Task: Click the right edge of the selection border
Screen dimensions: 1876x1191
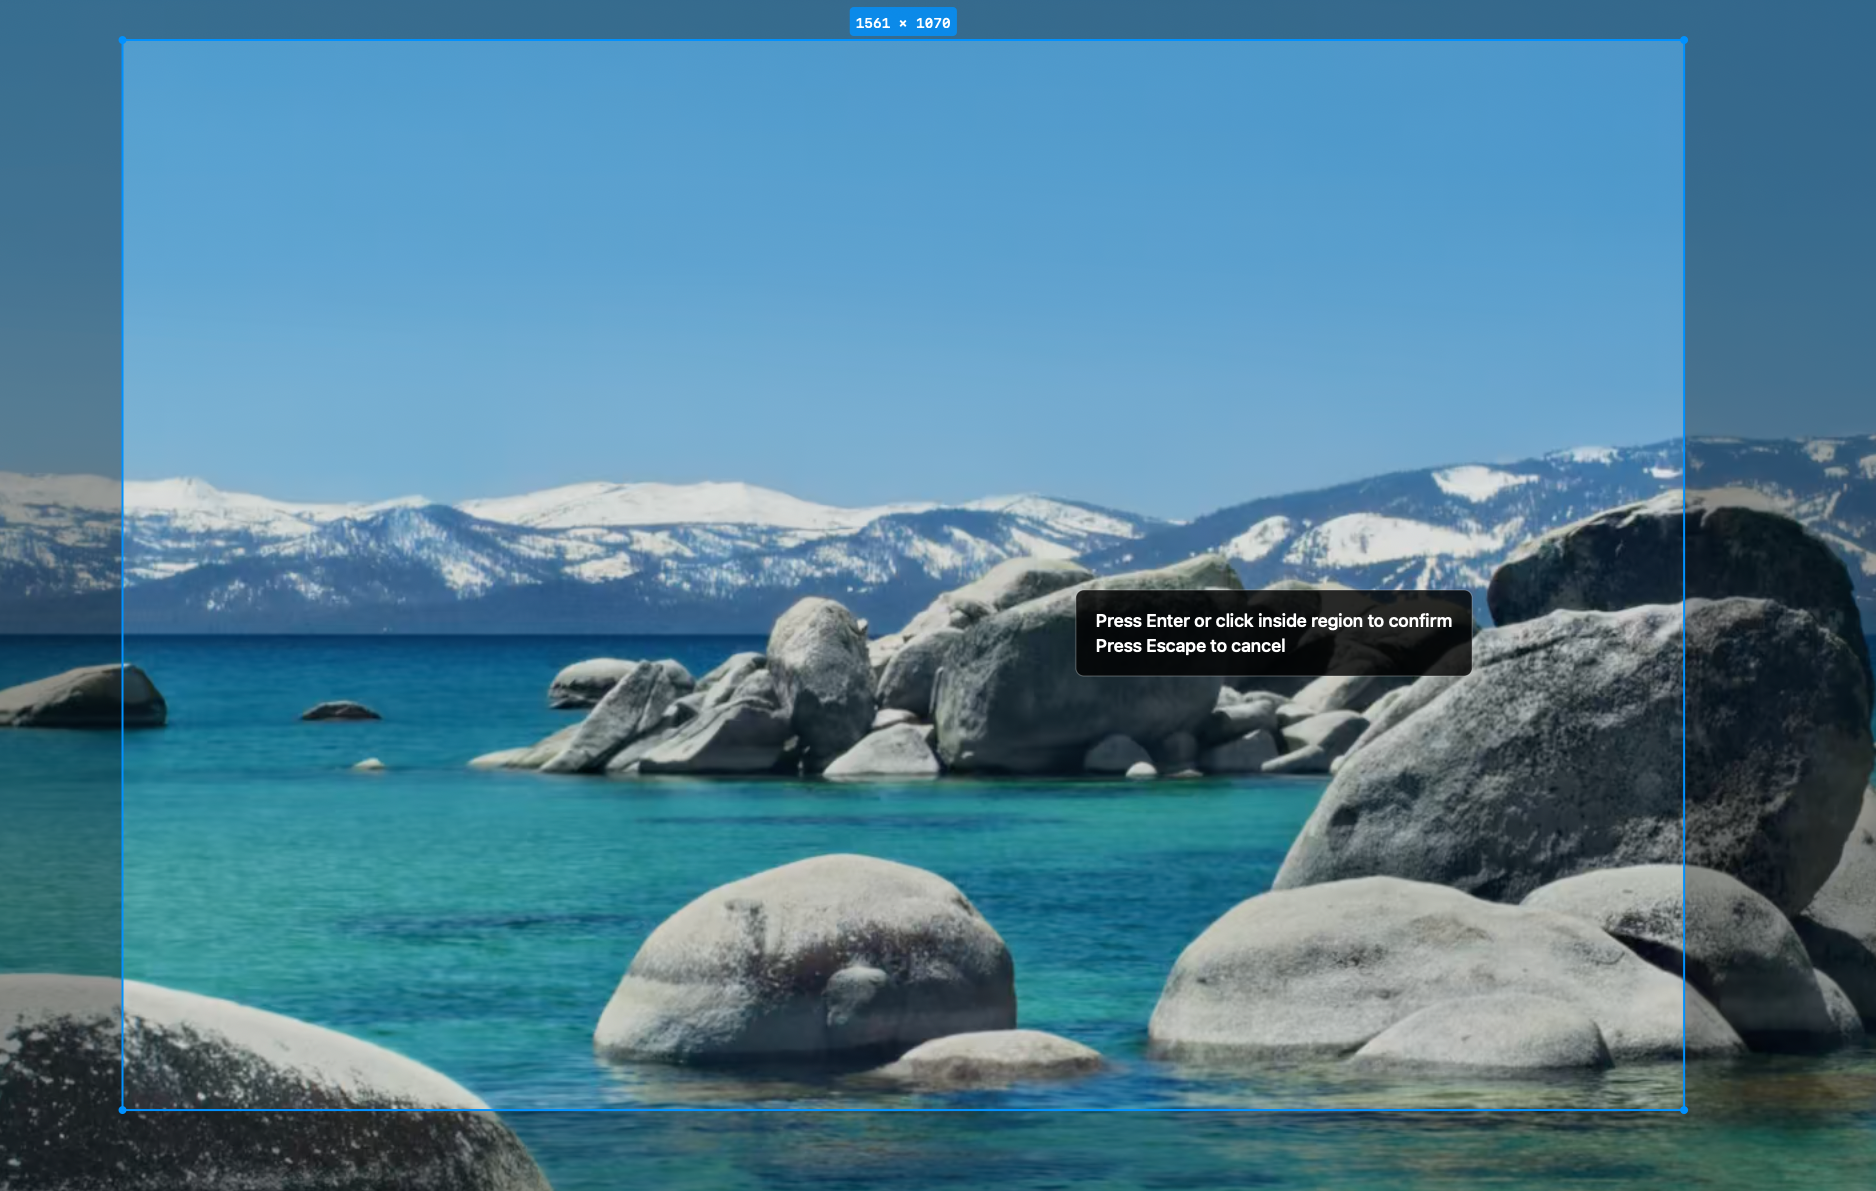Action: pos(1684,300)
